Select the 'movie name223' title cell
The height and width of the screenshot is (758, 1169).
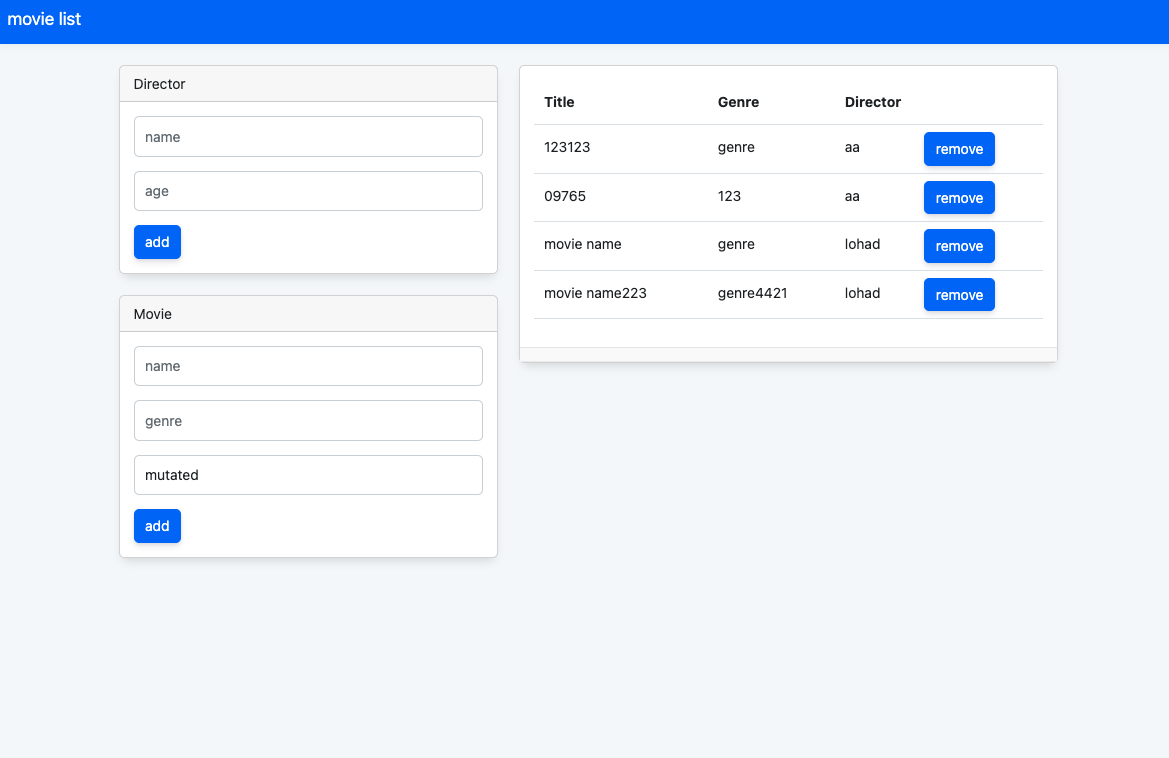pyautogui.click(x=595, y=293)
